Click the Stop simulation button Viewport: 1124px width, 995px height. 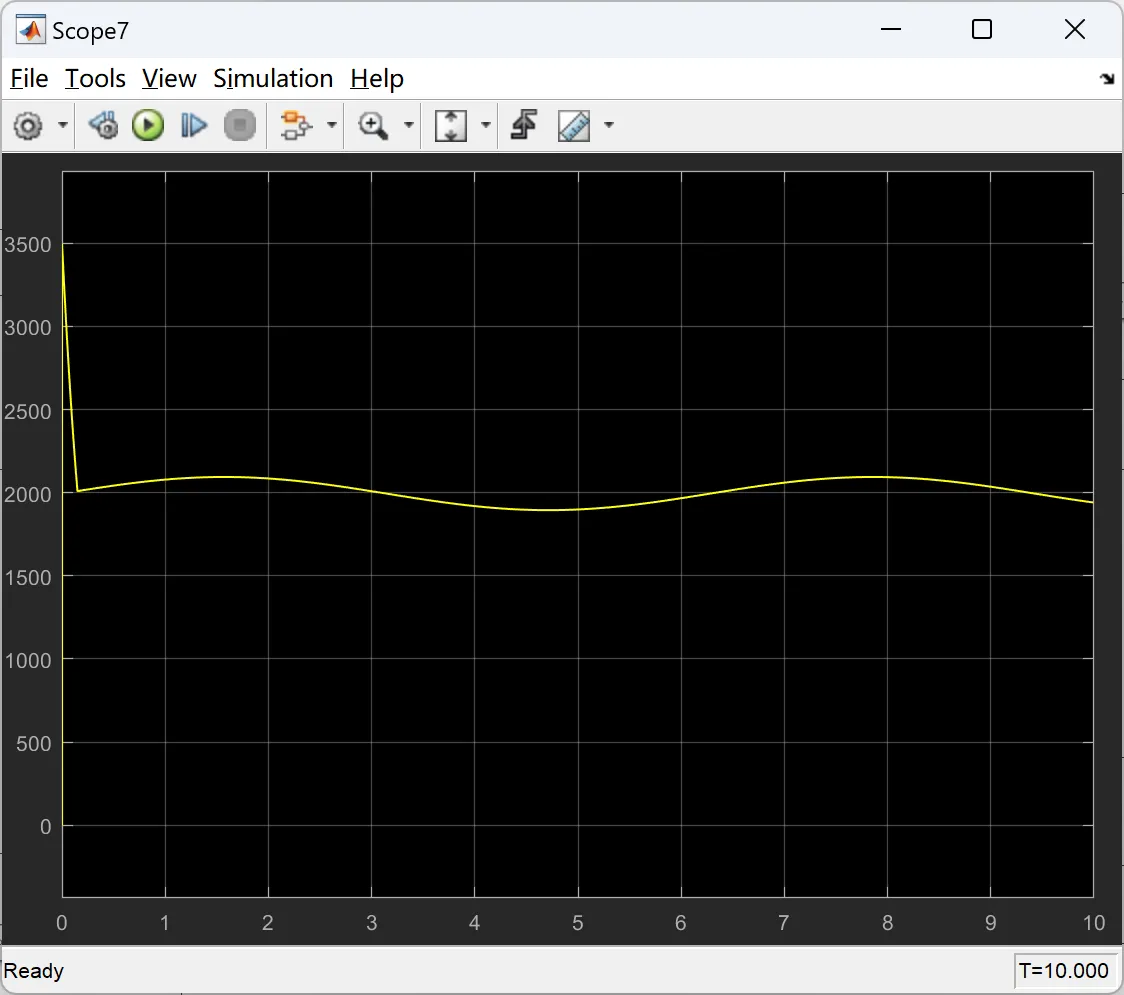(x=239, y=125)
